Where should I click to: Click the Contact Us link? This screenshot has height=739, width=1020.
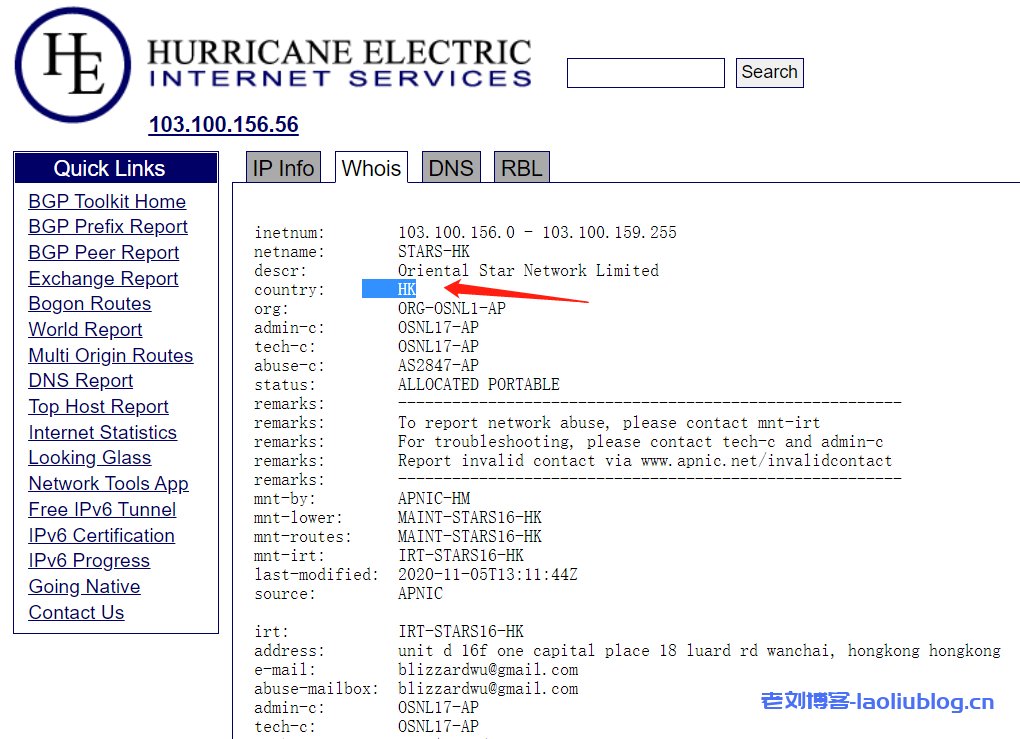pos(76,613)
